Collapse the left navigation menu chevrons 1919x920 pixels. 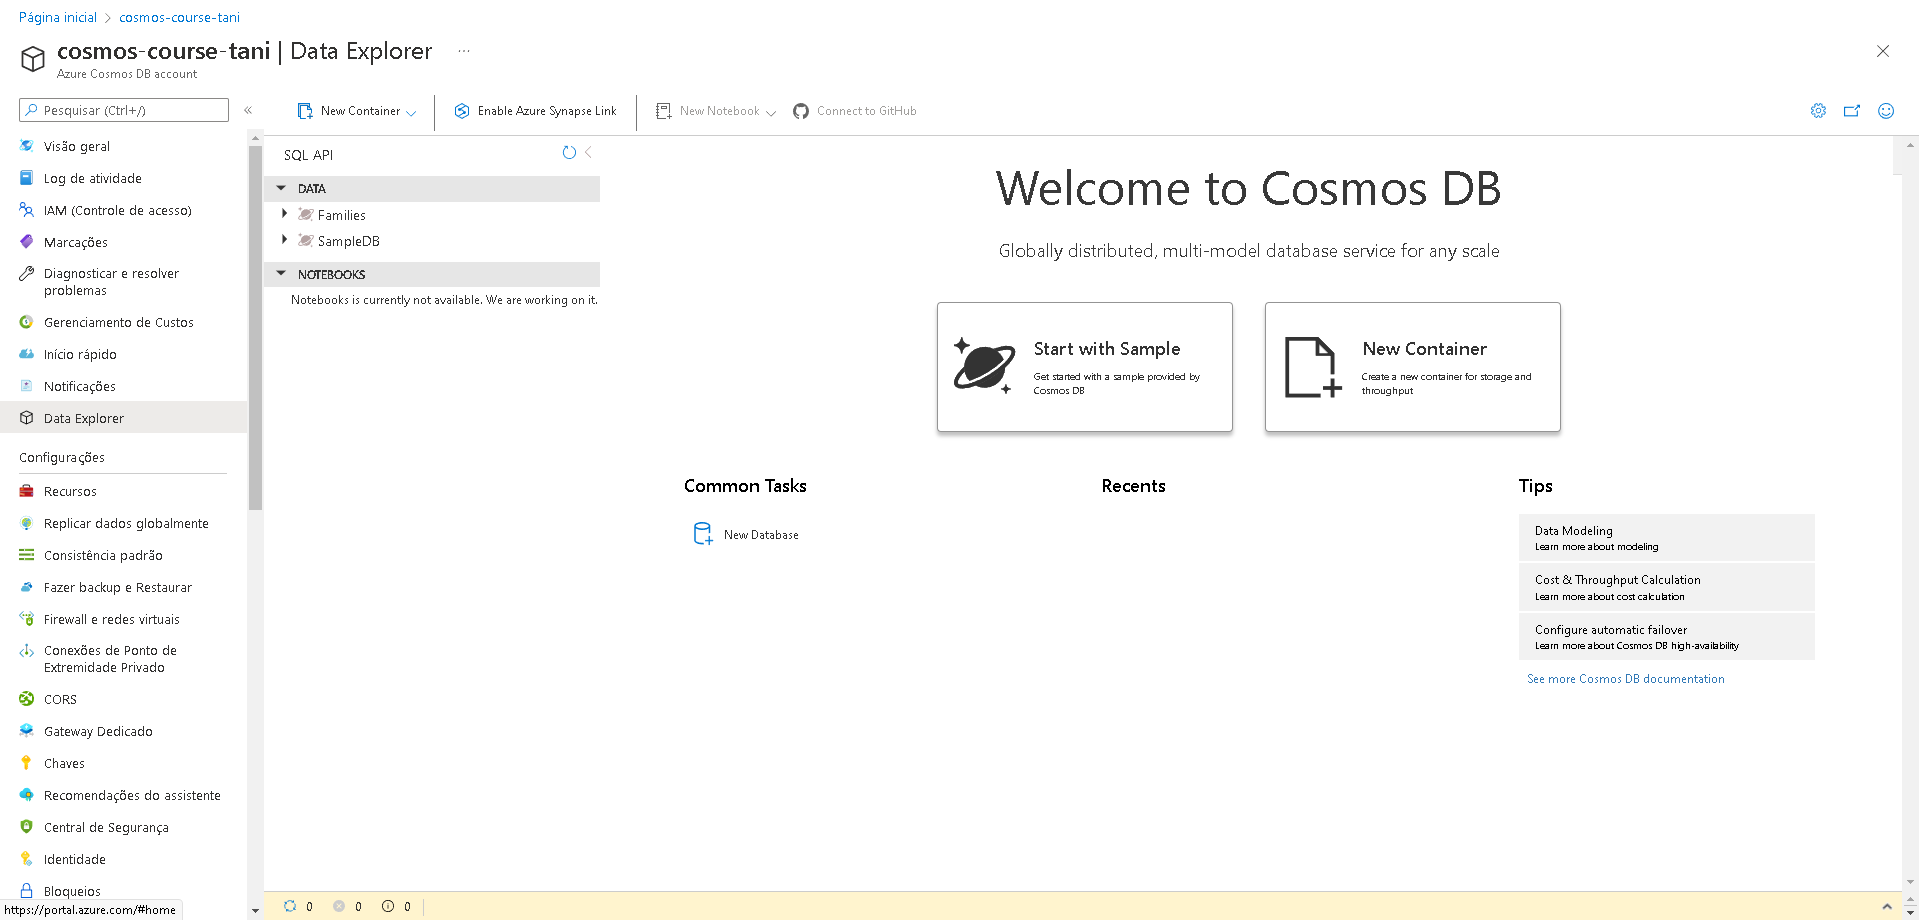coord(248,110)
